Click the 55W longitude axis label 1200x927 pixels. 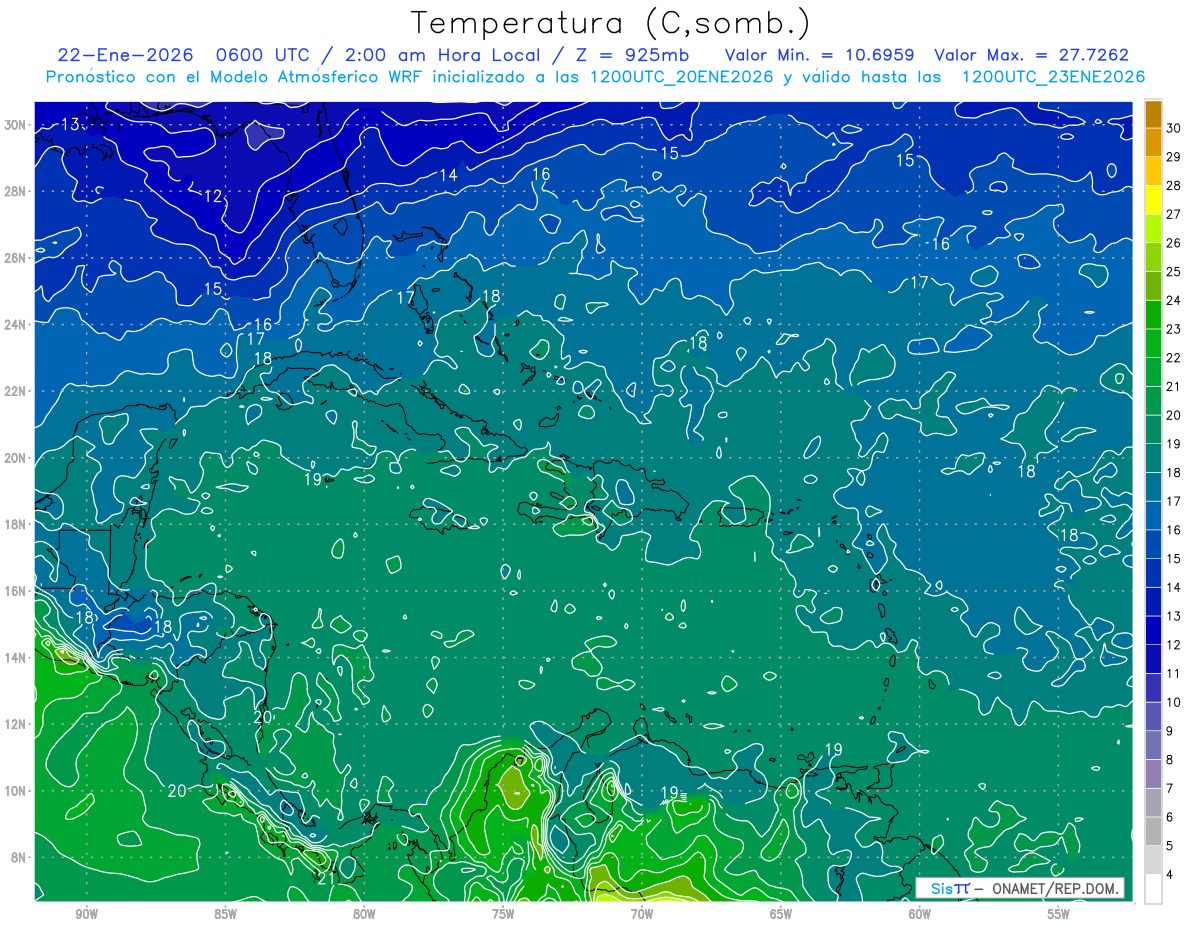(1059, 914)
